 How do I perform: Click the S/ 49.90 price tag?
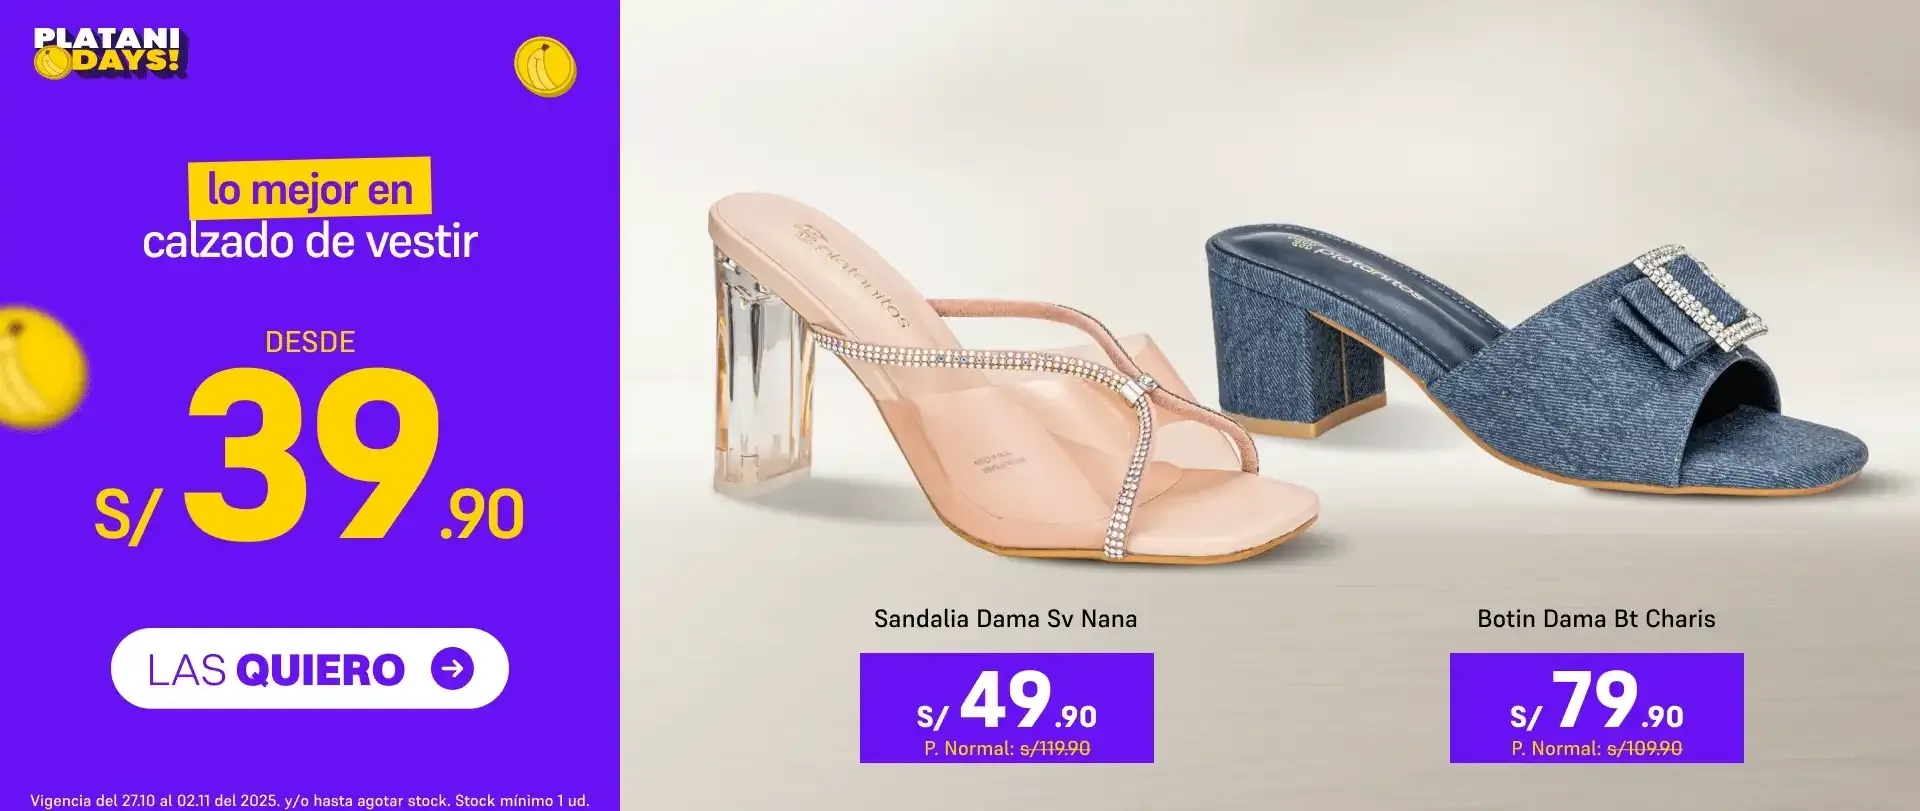[1006, 708]
